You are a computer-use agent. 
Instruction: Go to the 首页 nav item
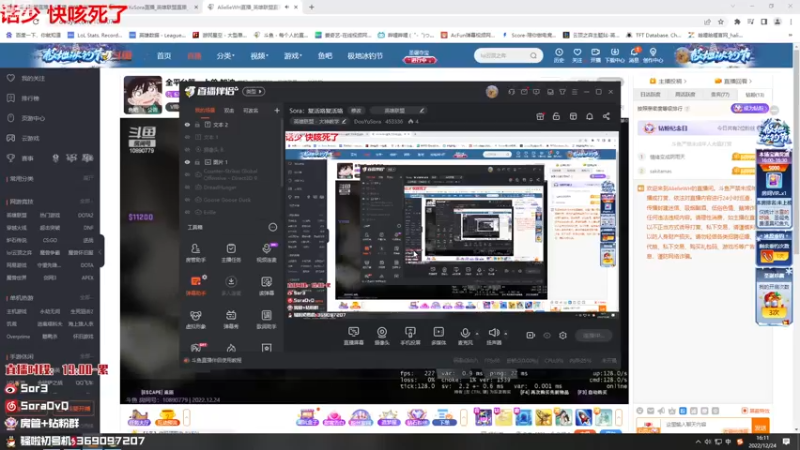[164, 56]
